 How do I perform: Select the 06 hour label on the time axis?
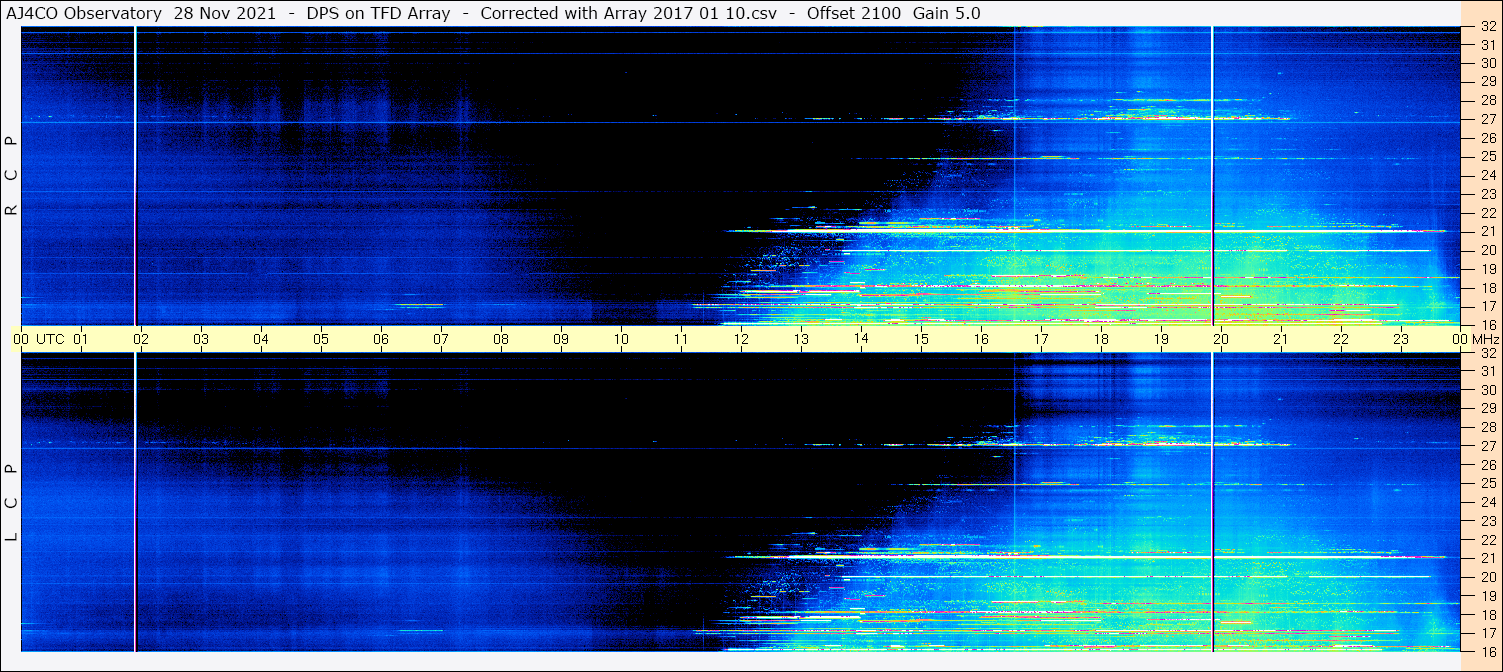pos(381,339)
